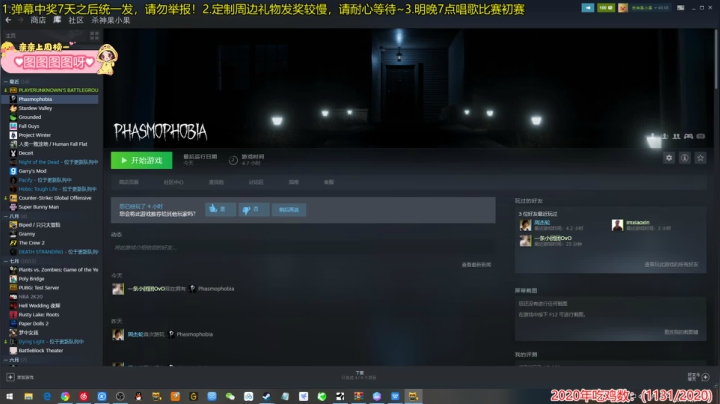Open QQ penguin icon in taskbar
The width and height of the screenshot is (720, 404).
tap(138, 396)
